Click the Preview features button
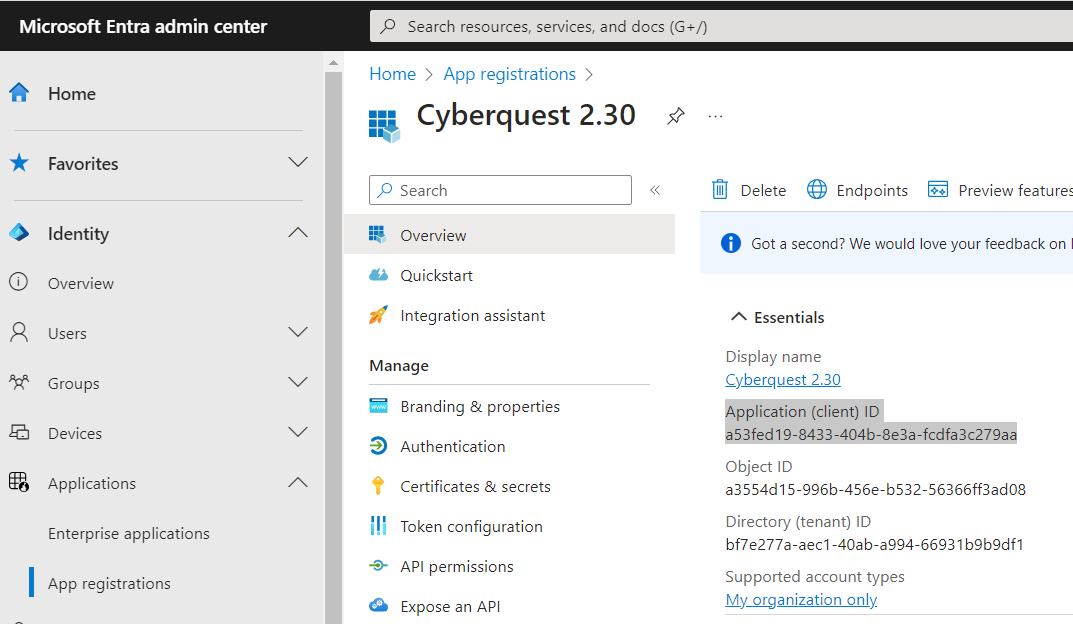 coord(1000,190)
